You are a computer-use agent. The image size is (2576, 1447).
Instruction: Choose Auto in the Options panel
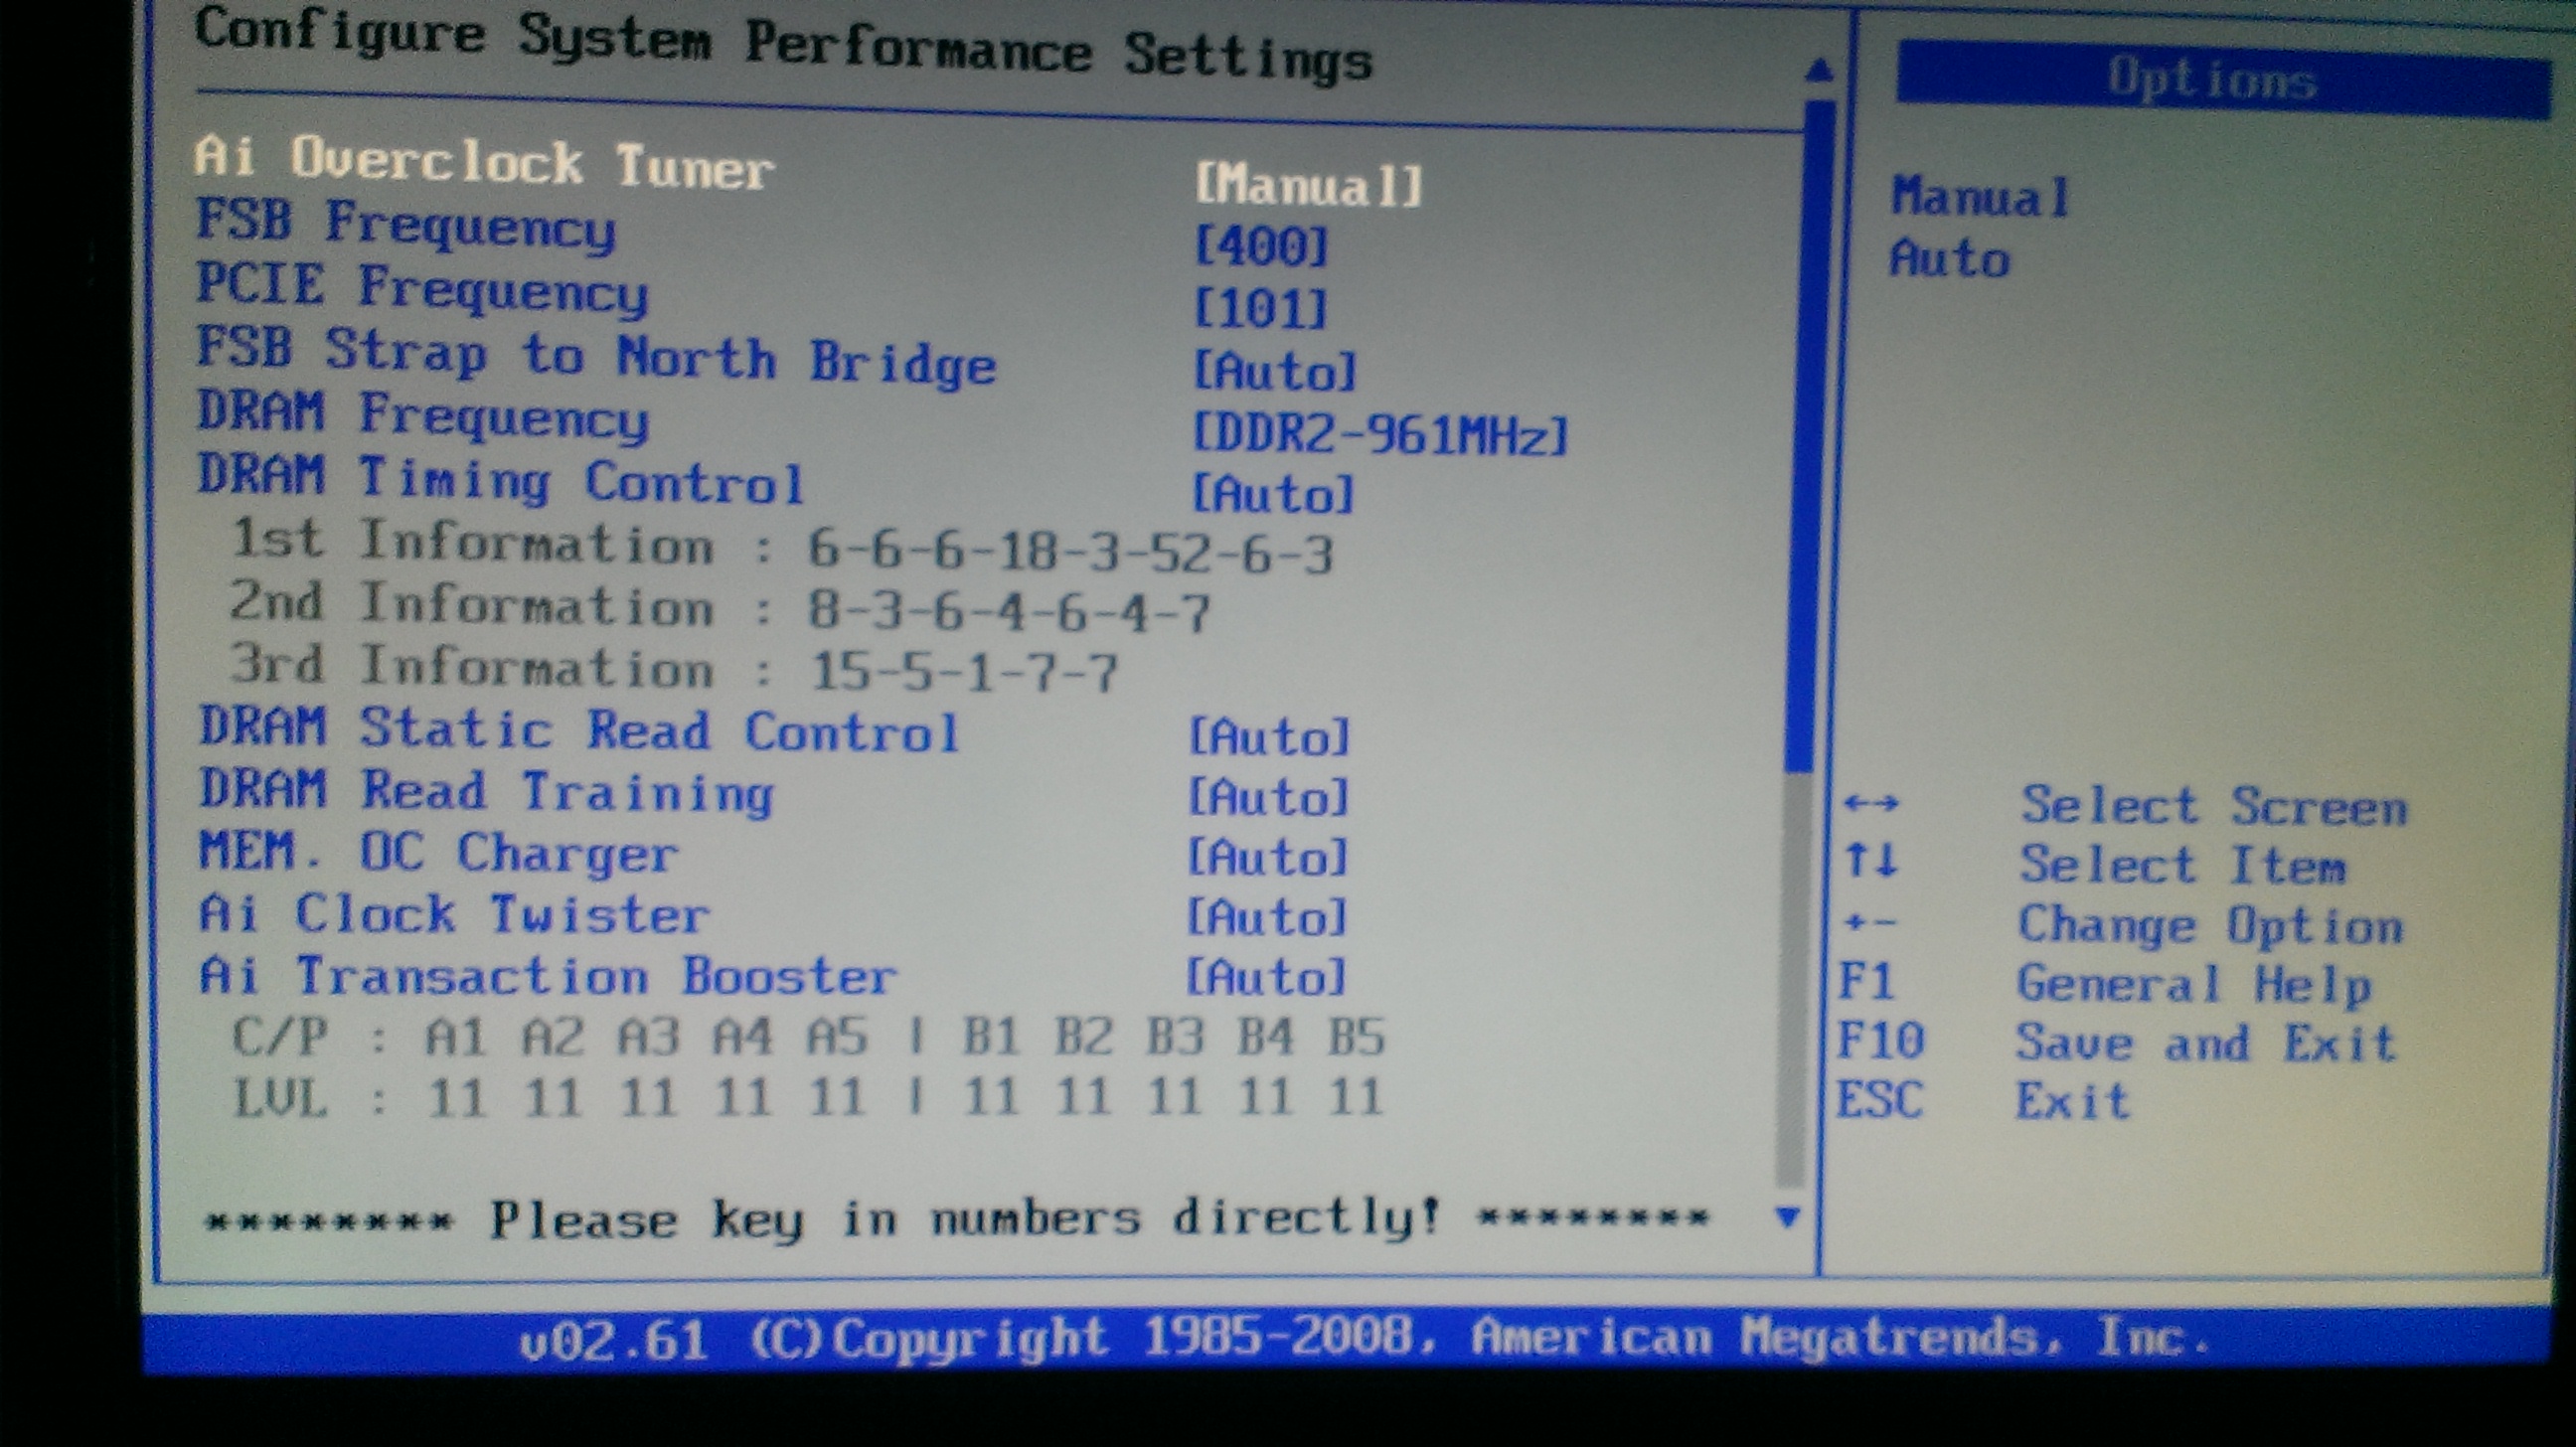tap(1948, 259)
